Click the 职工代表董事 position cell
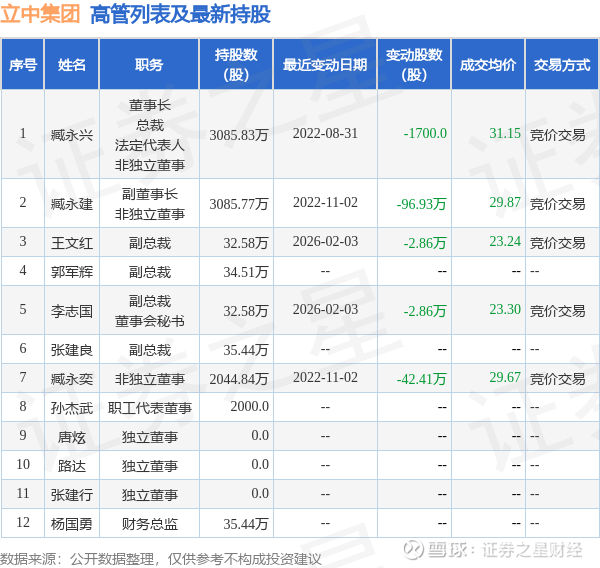 point(150,408)
